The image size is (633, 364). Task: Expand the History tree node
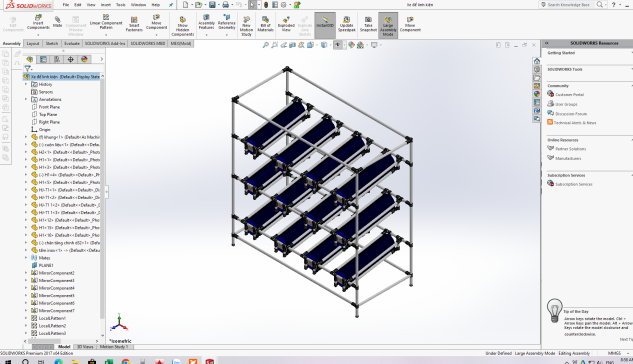pos(26,84)
